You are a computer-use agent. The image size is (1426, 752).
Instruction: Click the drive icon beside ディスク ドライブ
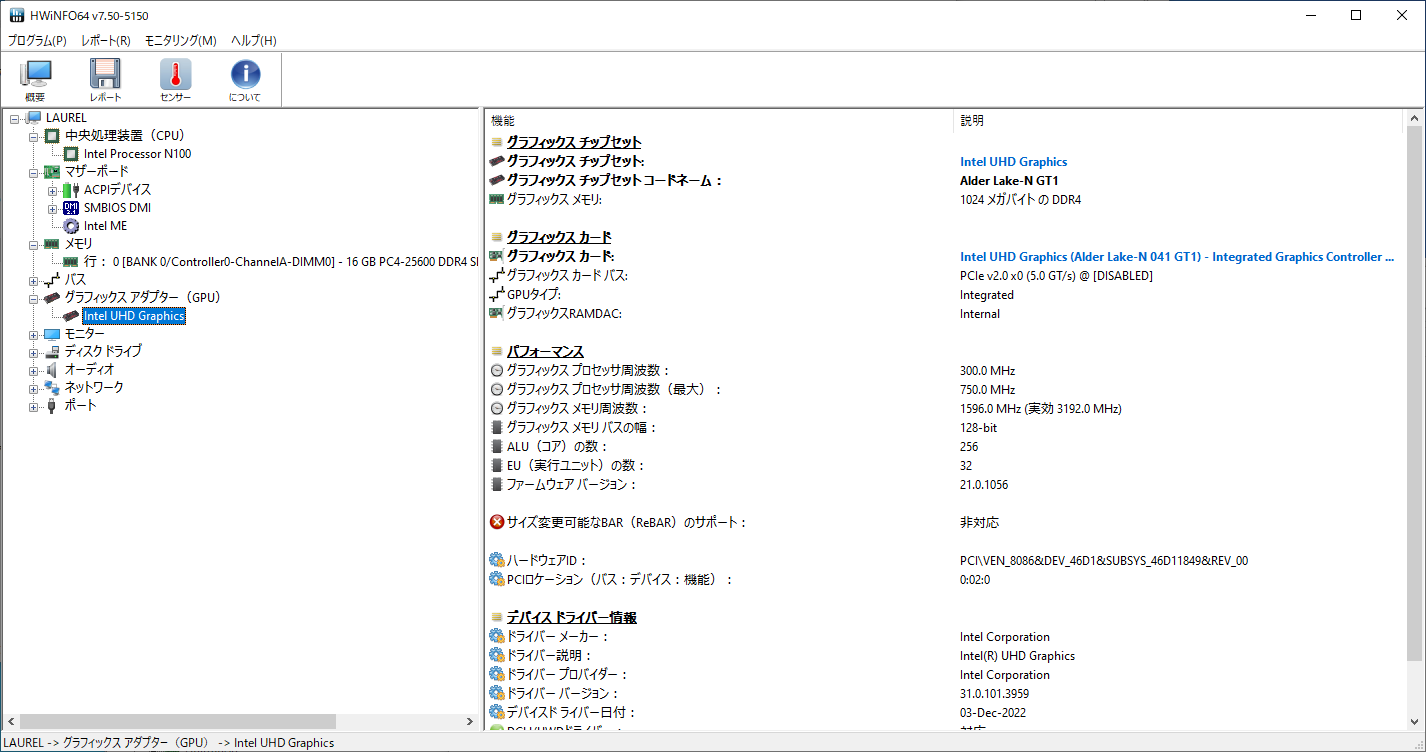pyautogui.click(x=53, y=352)
